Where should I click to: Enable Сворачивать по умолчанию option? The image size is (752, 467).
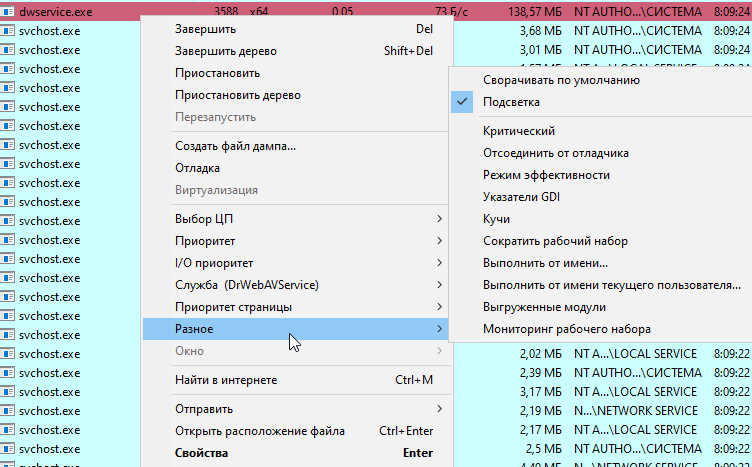[x=560, y=80]
